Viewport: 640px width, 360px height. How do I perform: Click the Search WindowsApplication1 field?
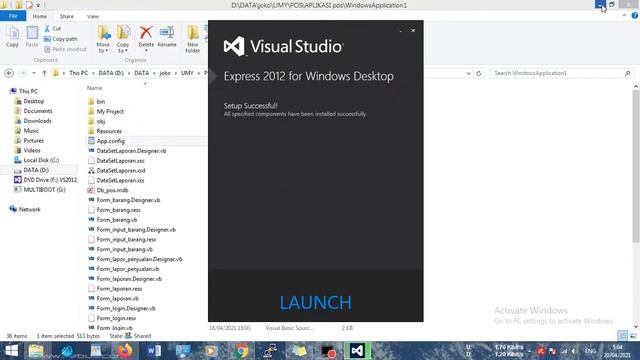coord(561,73)
